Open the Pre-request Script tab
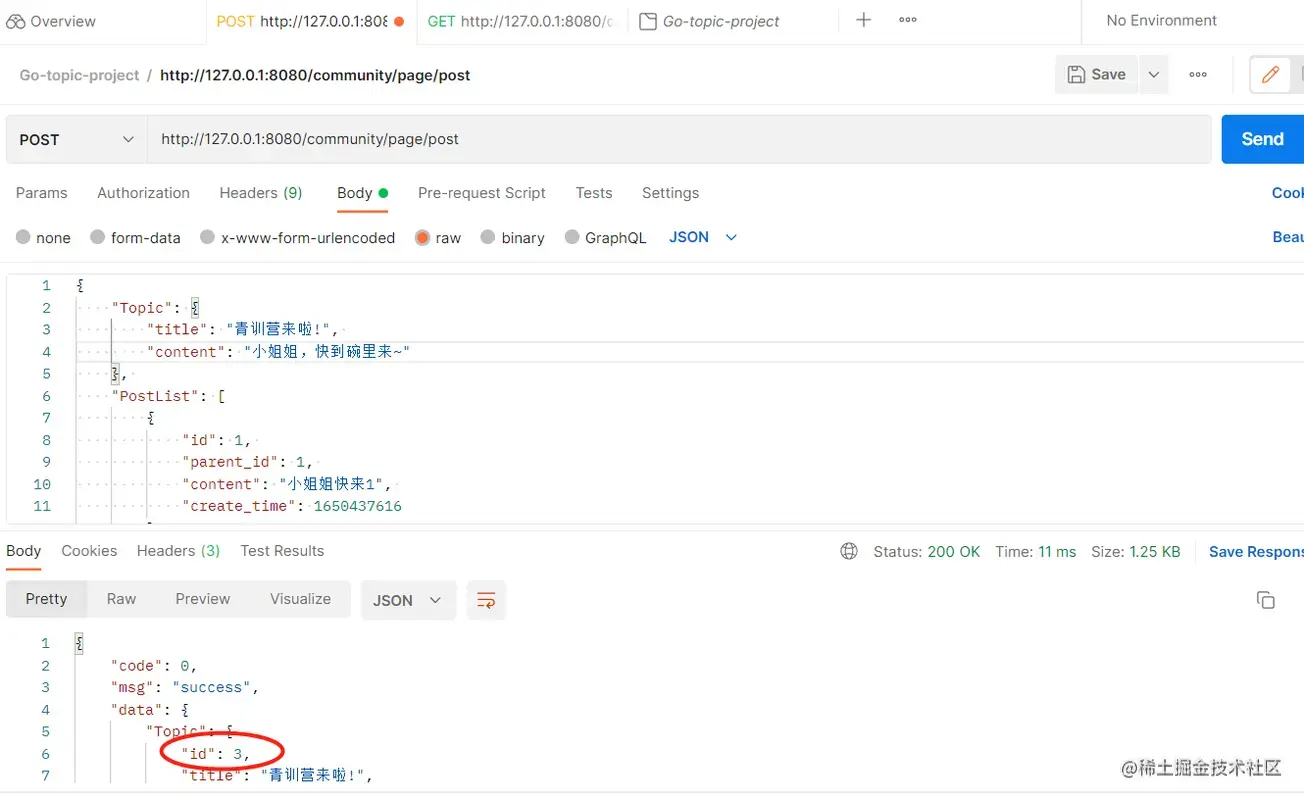Image resolution: width=1304 pixels, height=800 pixels. [482, 193]
